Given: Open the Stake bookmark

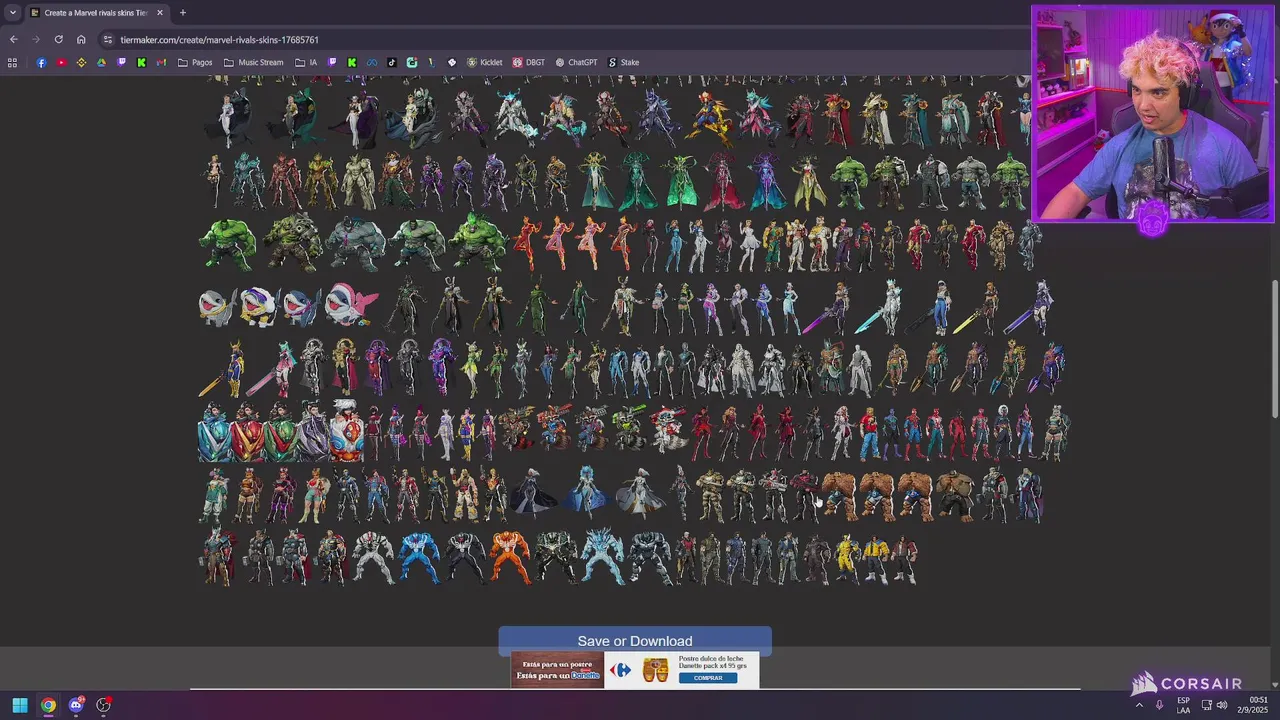Looking at the screenshot, I should [x=623, y=62].
